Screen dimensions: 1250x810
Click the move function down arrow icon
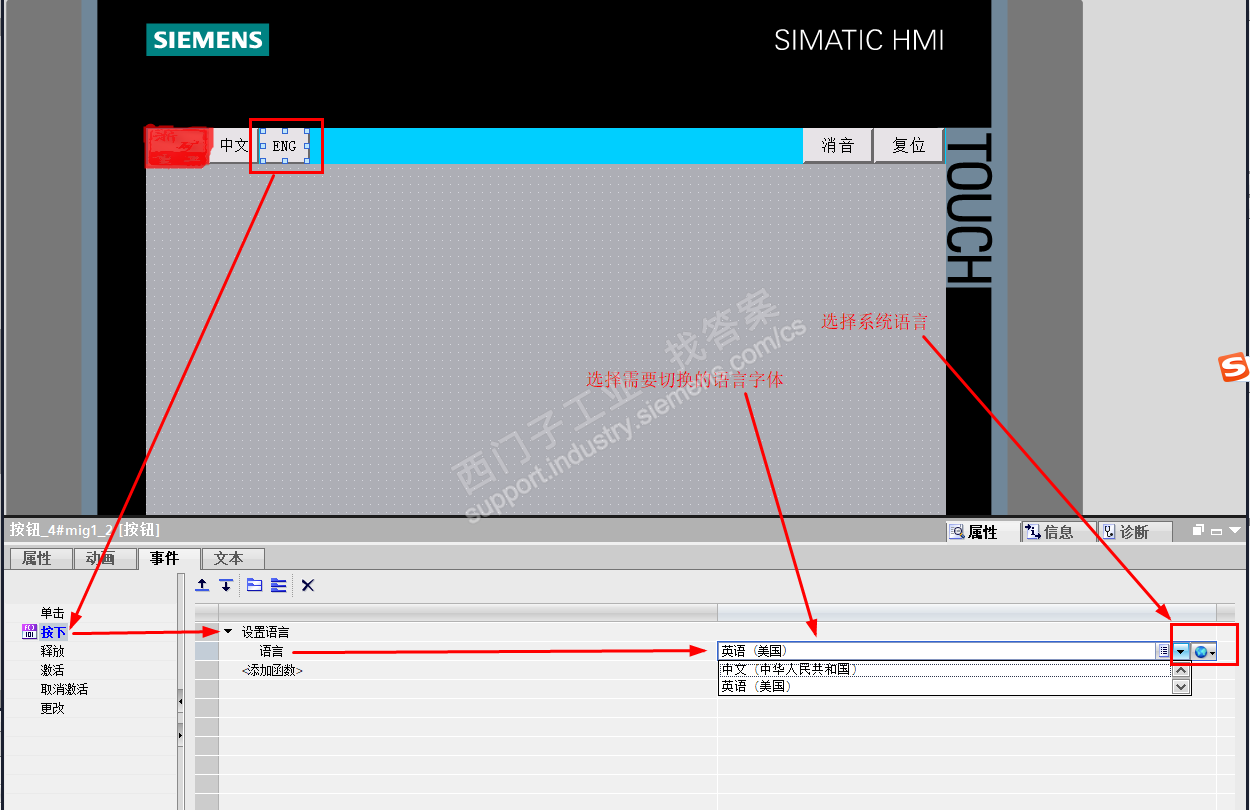click(x=226, y=585)
